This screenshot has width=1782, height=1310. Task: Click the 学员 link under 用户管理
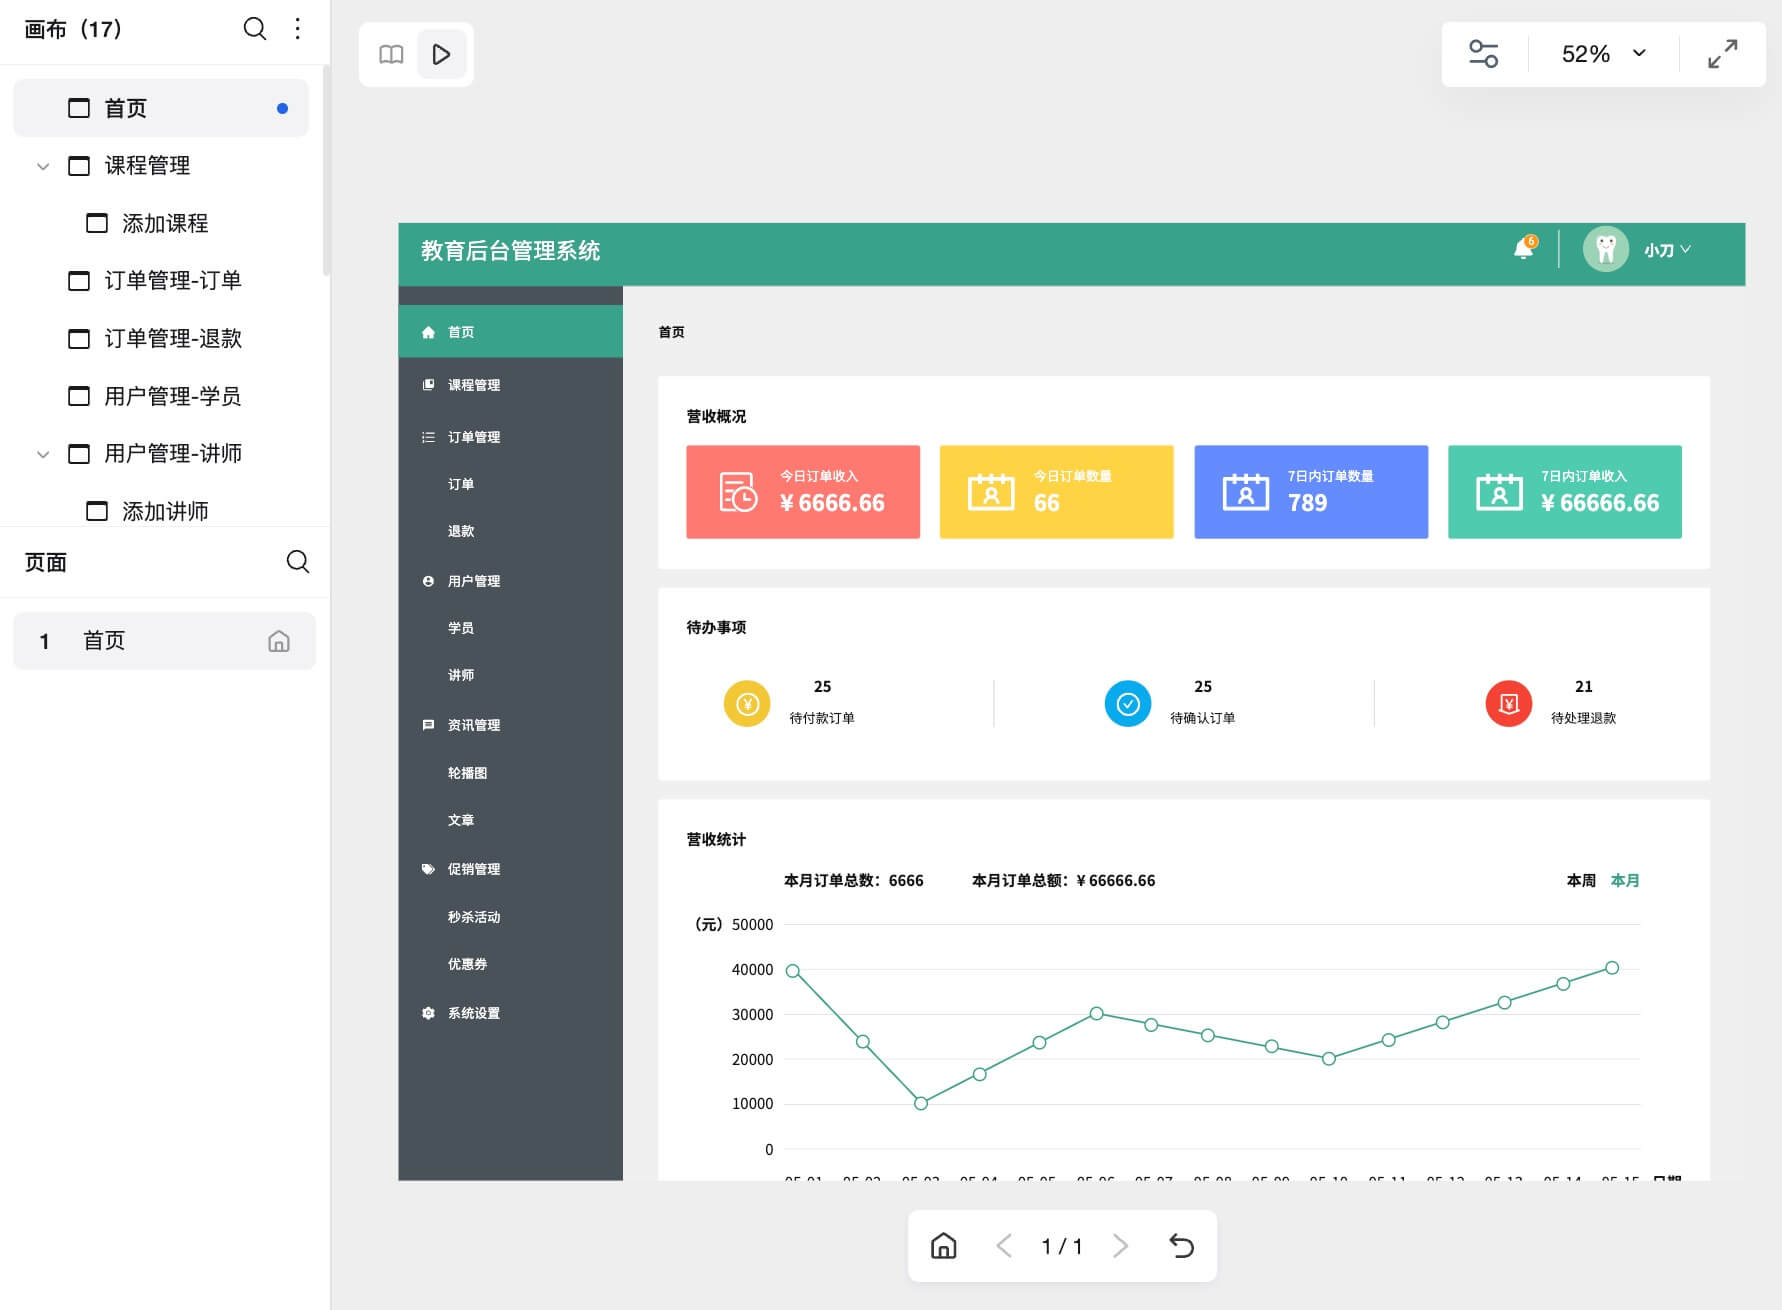[x=461, y=627]
